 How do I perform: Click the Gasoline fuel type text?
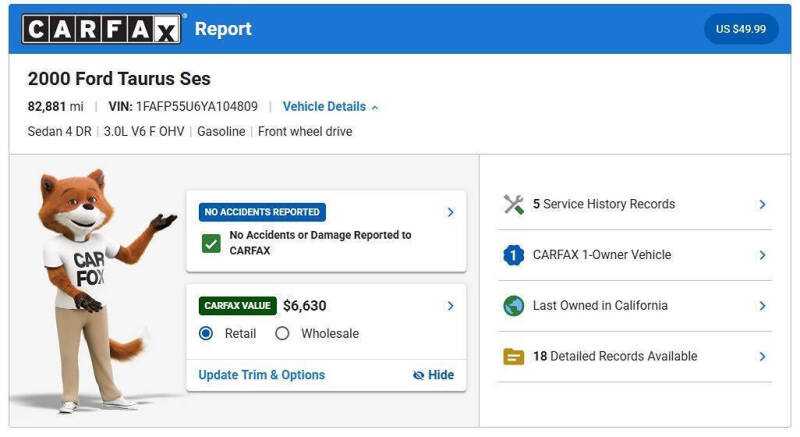221,132
